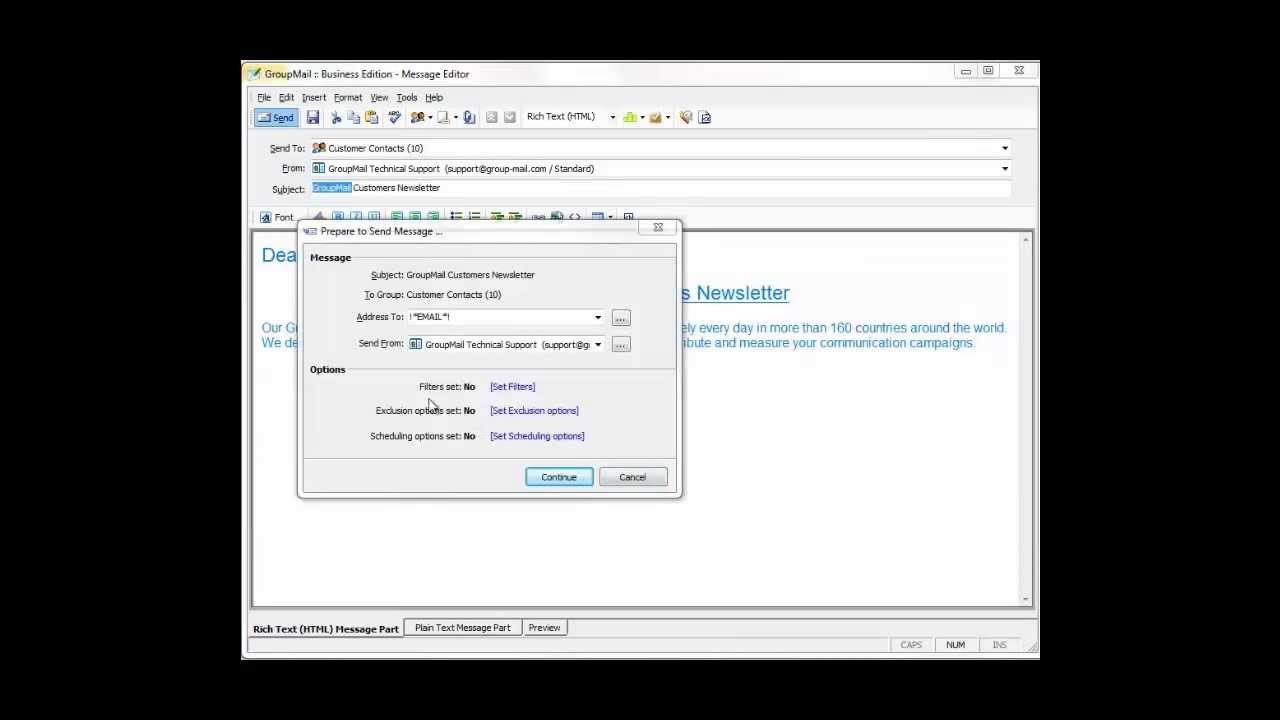
Task: Open the recipients group icon in toolbar
Action: [x=417, y=118]
